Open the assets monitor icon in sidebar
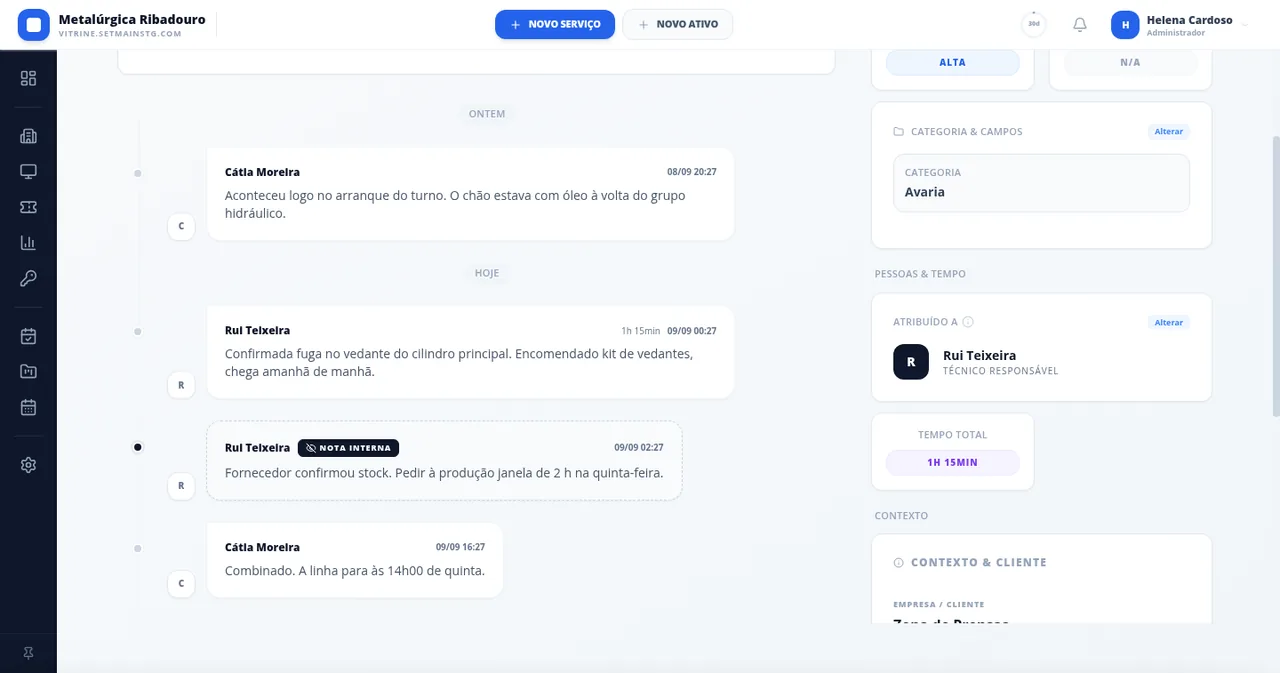The height and width of the screenshot is (673, 1280). point(28,172)
